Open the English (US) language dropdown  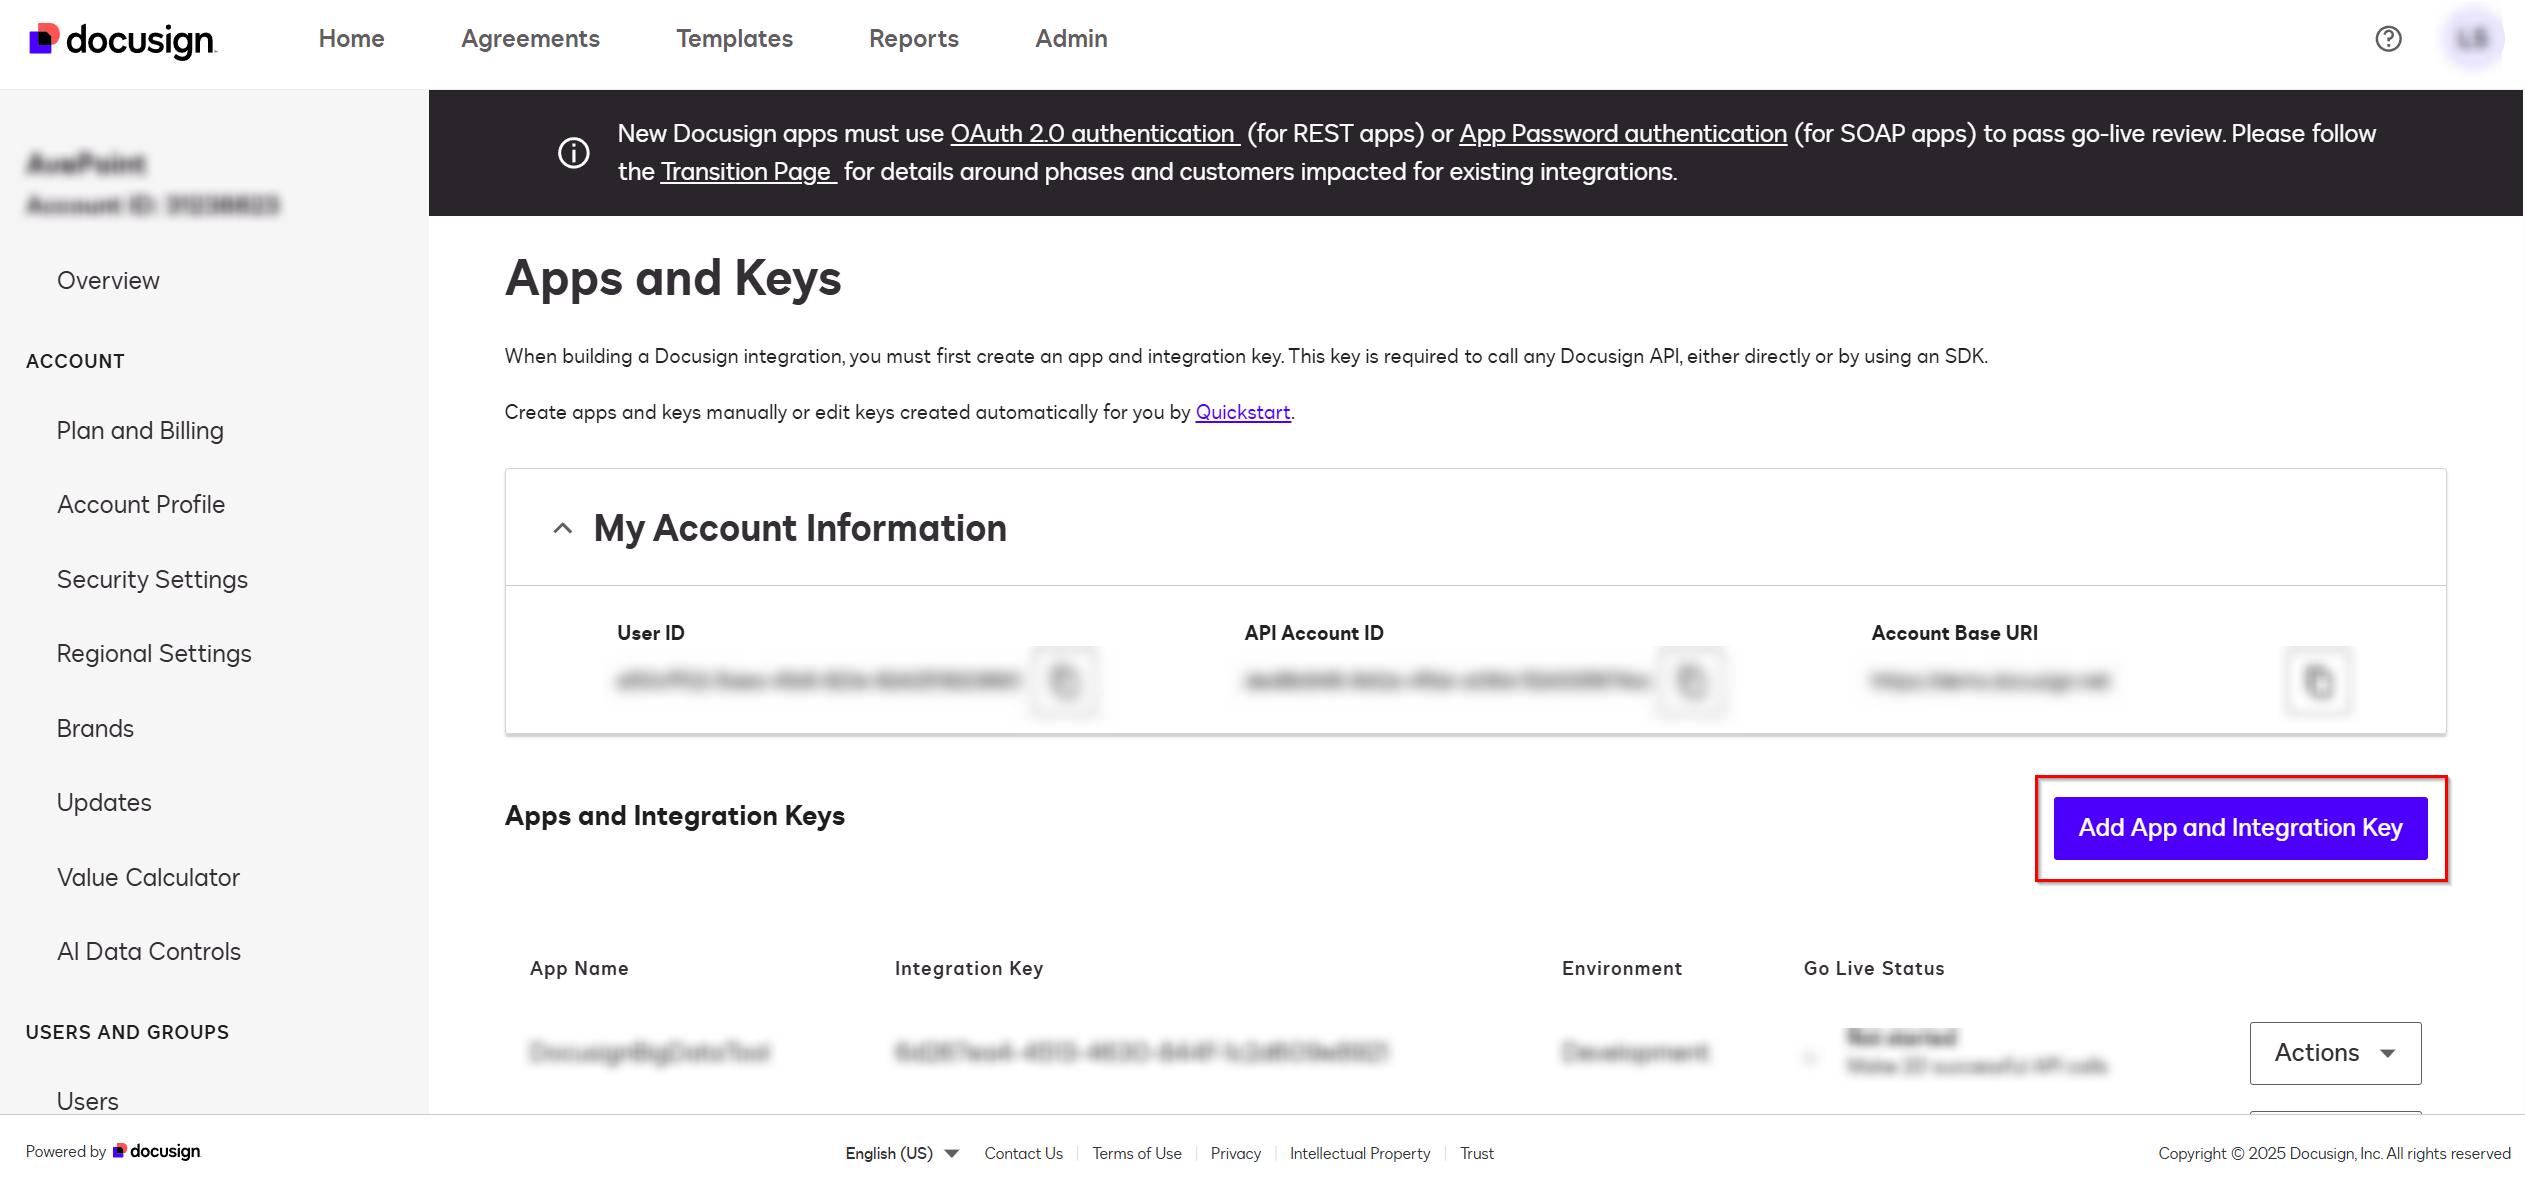point(899,1153)
